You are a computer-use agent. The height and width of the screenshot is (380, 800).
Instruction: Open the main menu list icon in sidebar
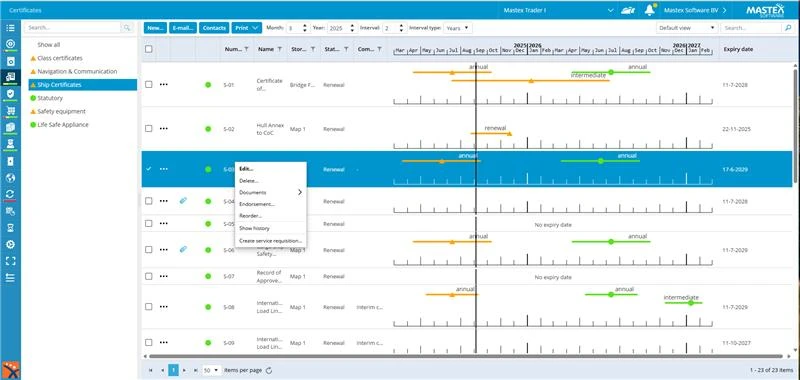point(10,28)
